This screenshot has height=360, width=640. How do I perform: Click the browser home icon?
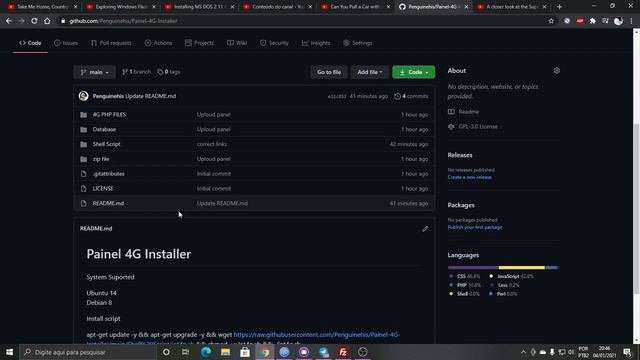pyautogui.click(x=47, y=21)
